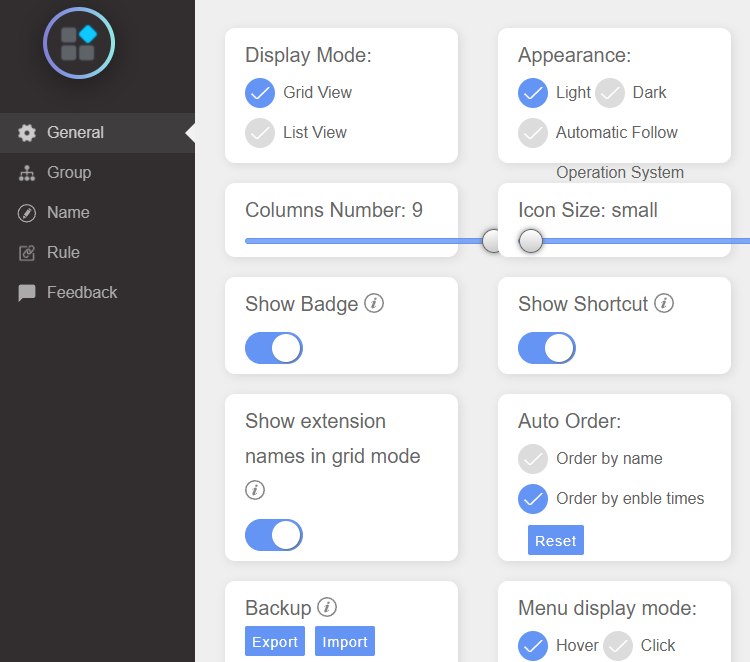Click the info icon beside Show Badge
750x662 pixels.
[x=374, y=303]
